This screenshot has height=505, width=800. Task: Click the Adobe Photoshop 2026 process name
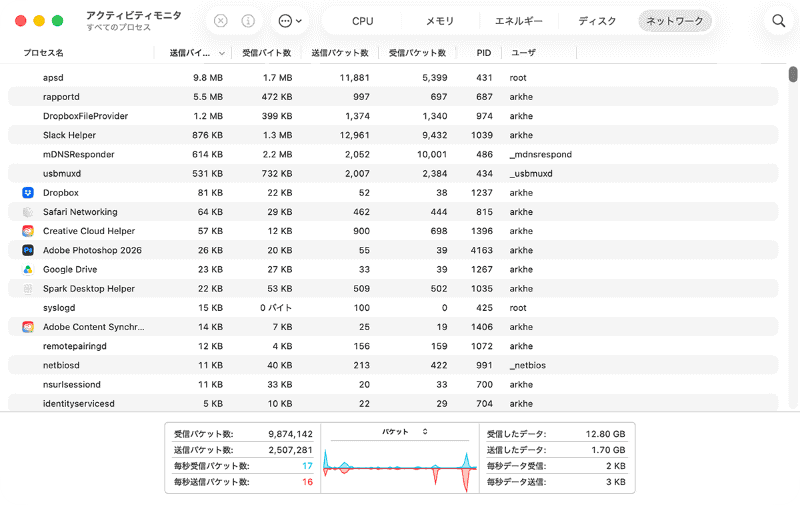92,250
